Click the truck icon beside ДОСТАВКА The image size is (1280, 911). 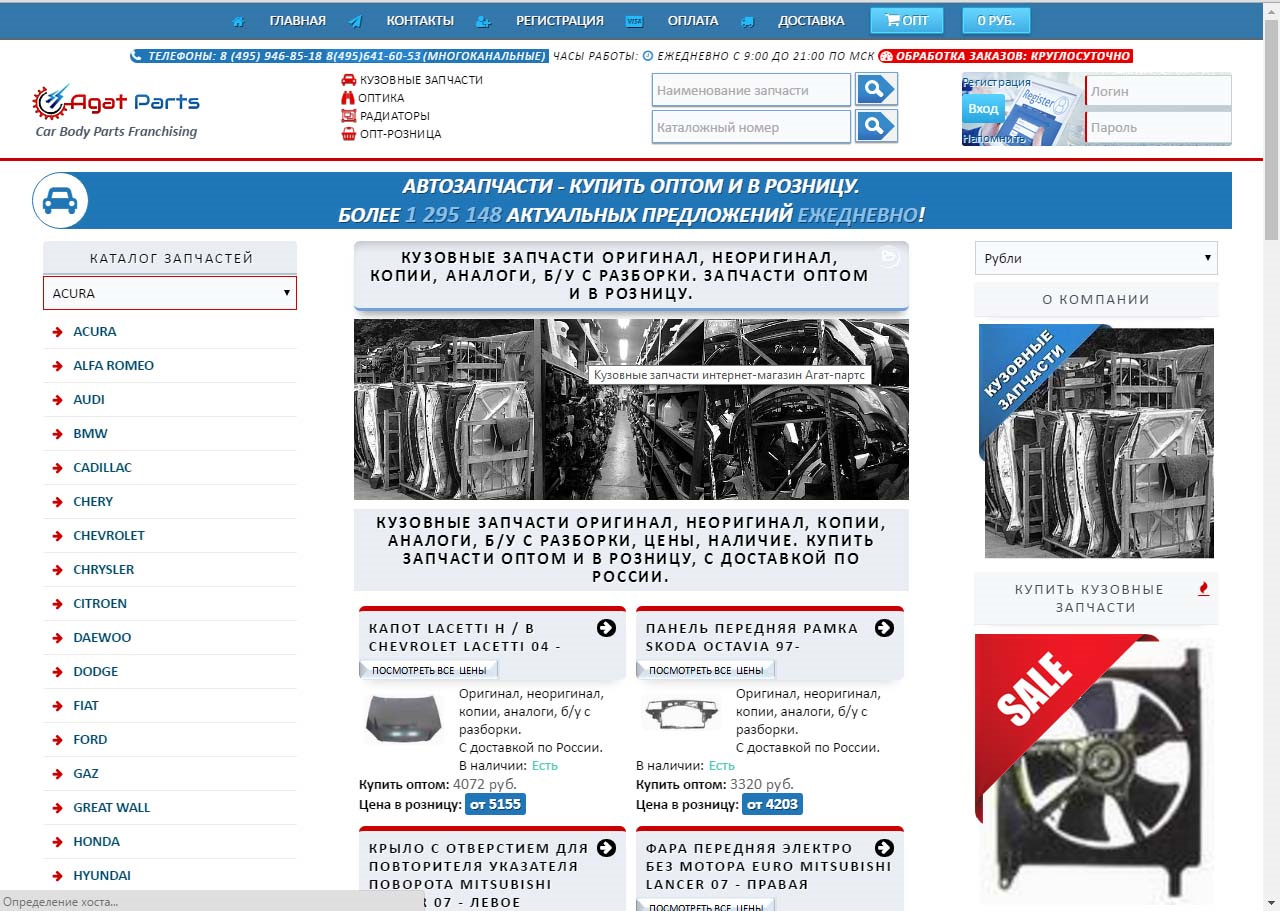click(x=747, y=21)
